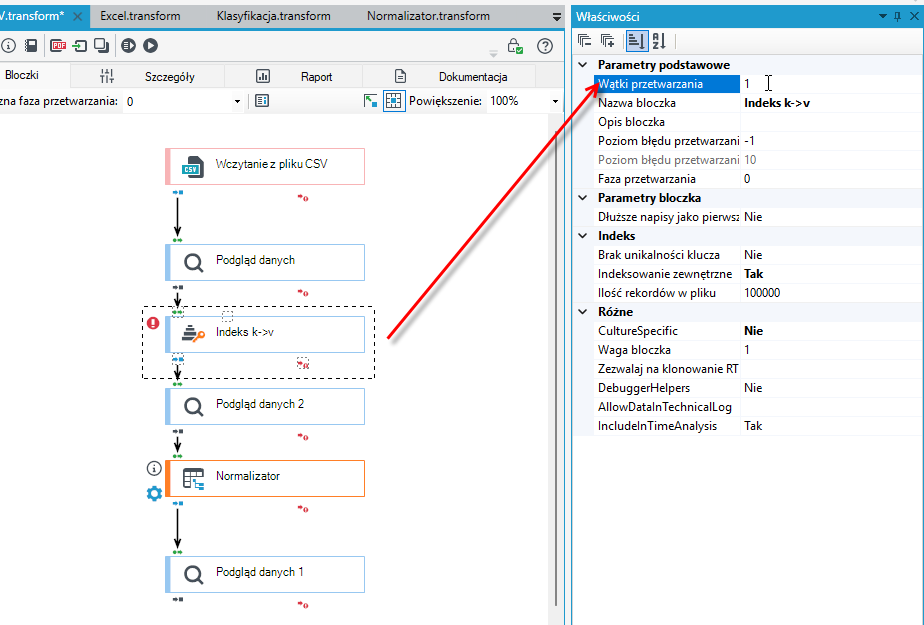Click the play icon with lines

pyautogui.click(x=128, y=46)
